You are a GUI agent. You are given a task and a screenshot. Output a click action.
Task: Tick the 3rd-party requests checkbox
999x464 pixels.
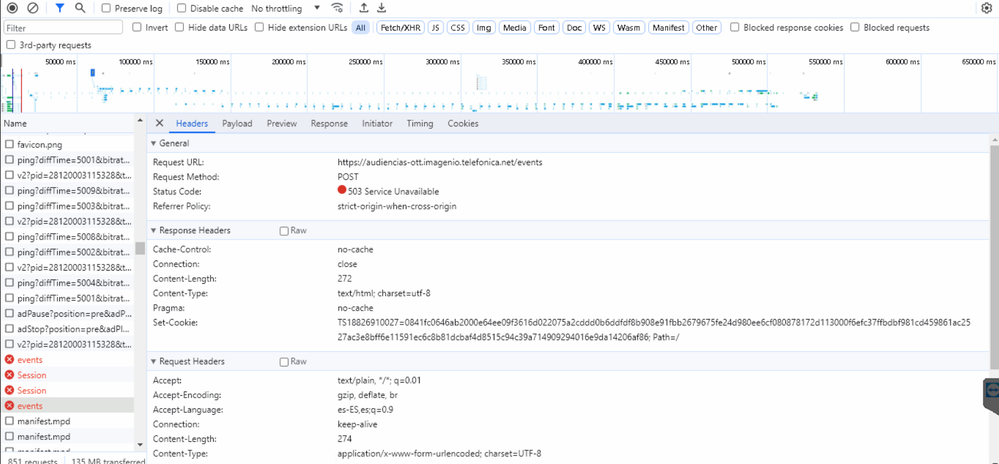coord(11,45)
